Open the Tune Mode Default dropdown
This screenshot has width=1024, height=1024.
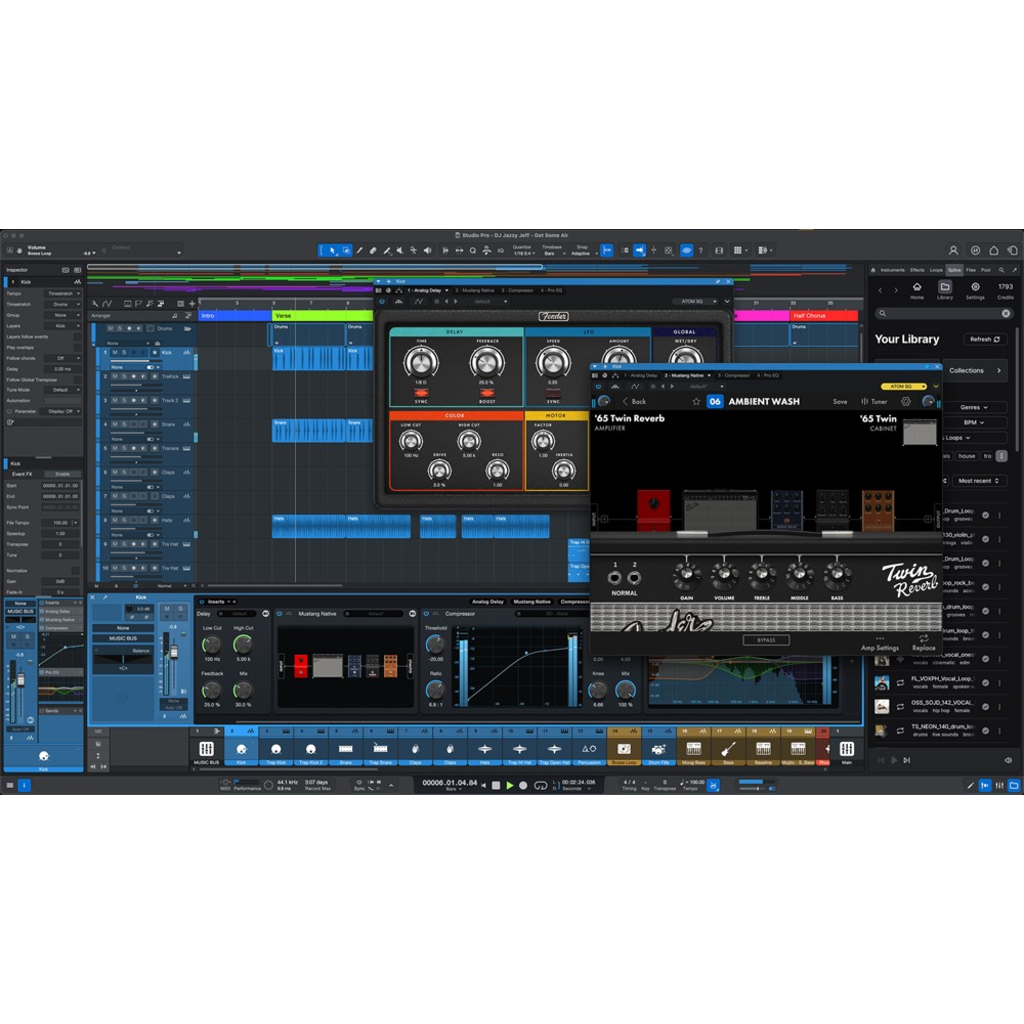tap(62, 390)
